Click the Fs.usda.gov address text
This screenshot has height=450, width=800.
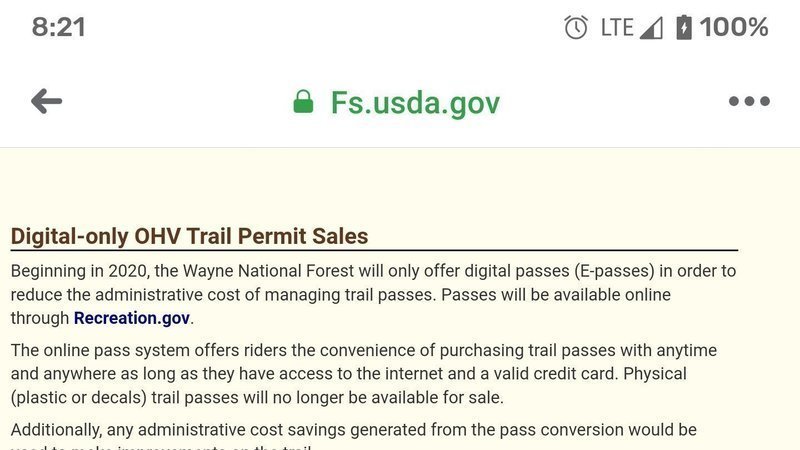tap(415, 102)
